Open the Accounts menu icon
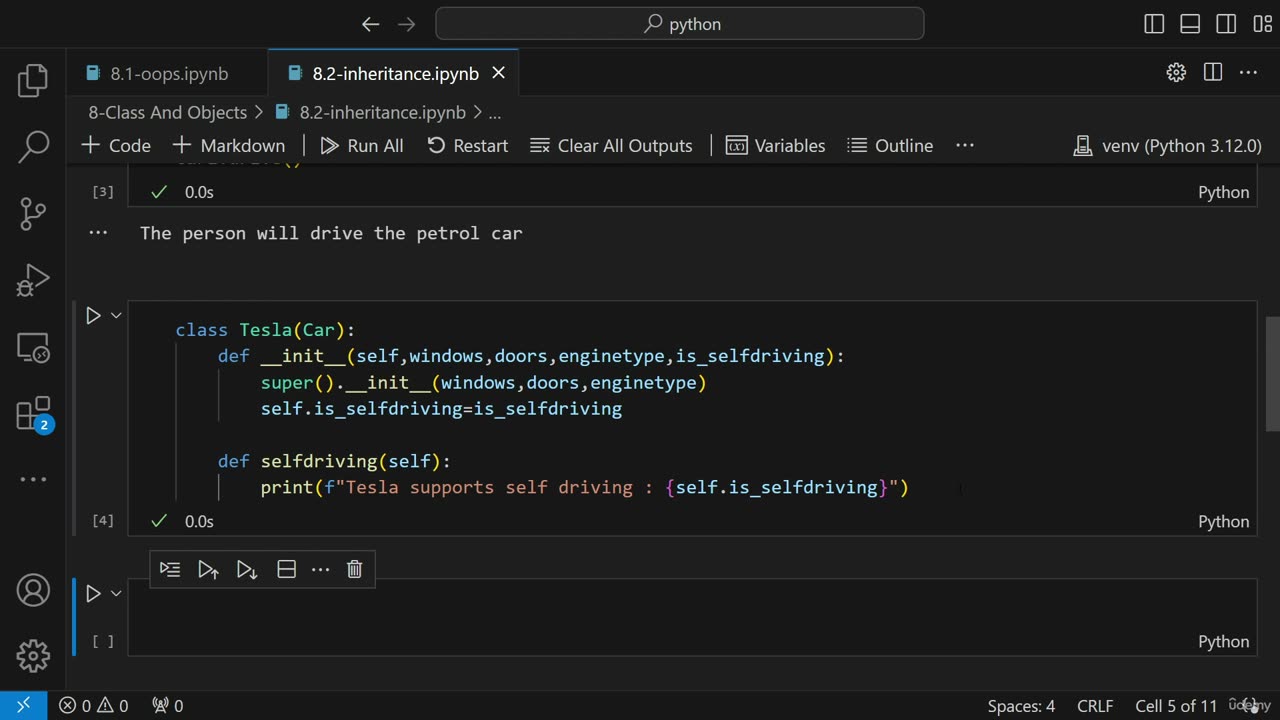 [x=33, y=590]
